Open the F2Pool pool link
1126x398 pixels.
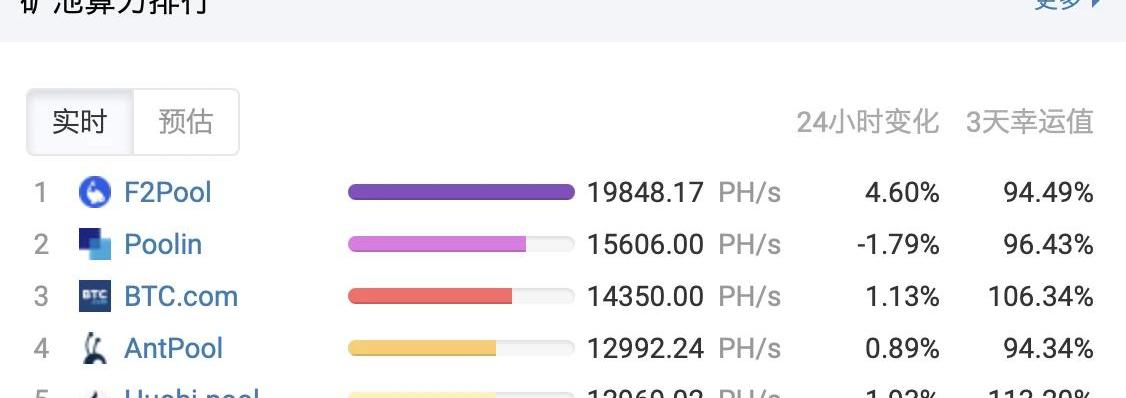pos(168,193)
